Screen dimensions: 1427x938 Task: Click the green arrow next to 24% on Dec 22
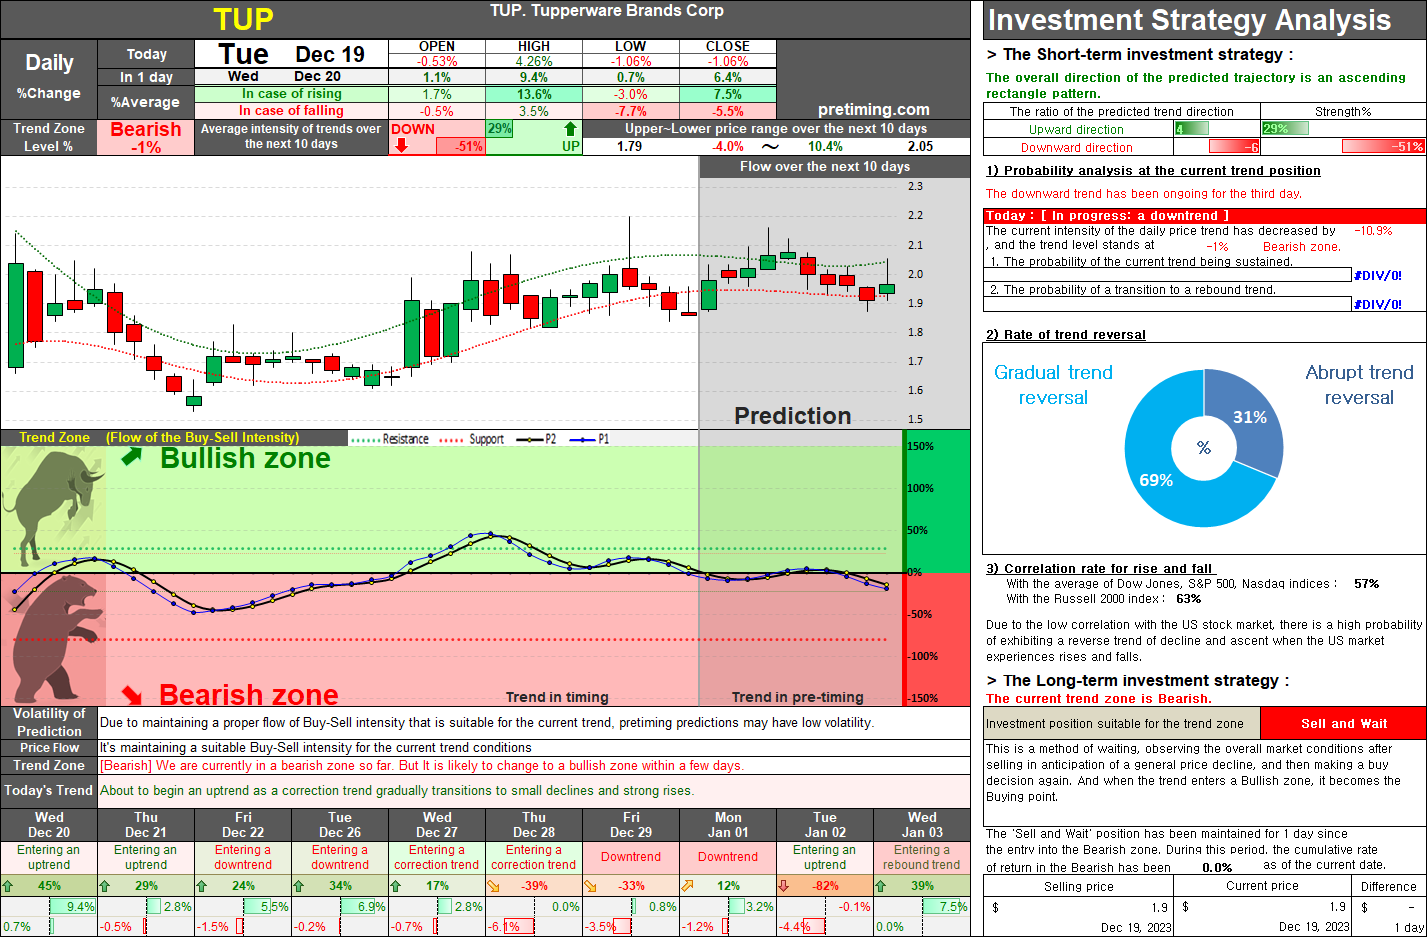[x=202, y=886]
